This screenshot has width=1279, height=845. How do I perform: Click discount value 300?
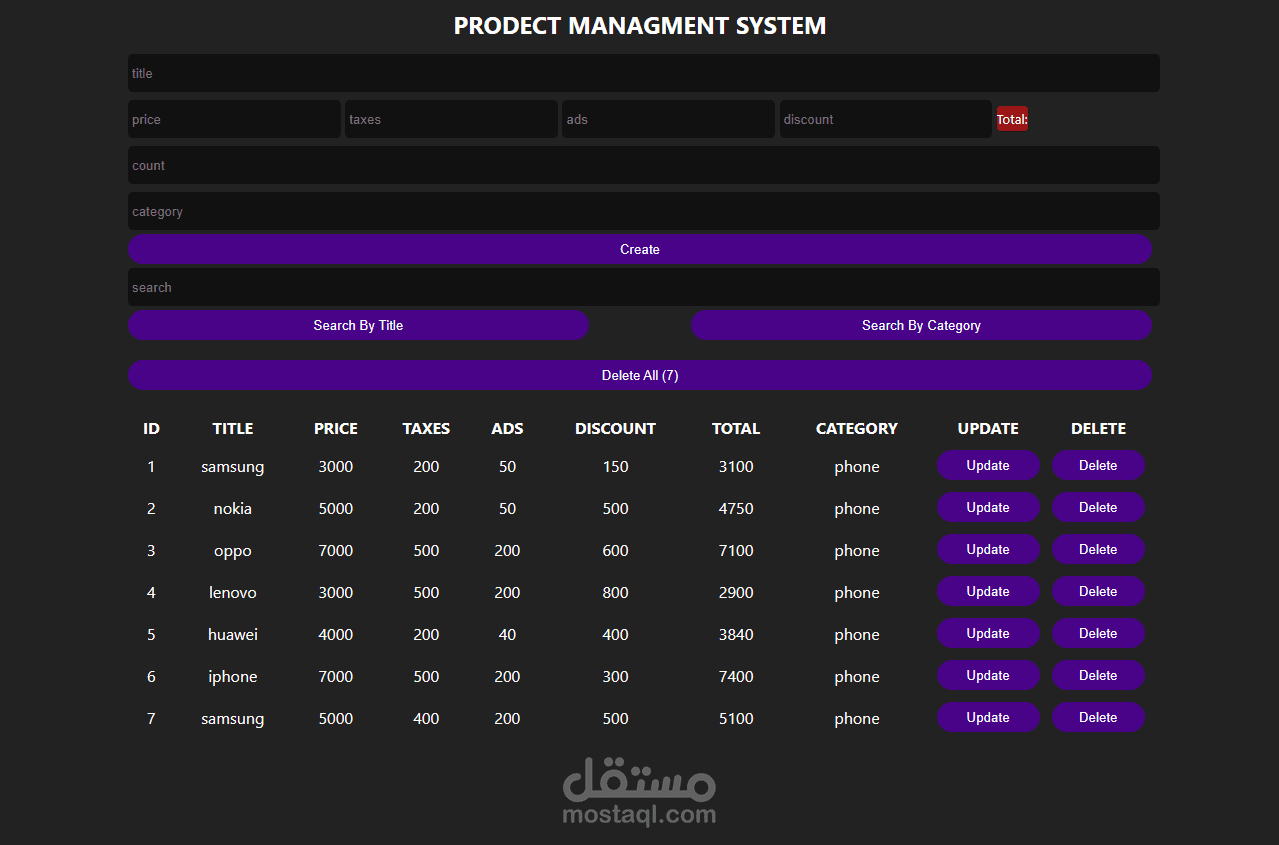tap(616, 676)
